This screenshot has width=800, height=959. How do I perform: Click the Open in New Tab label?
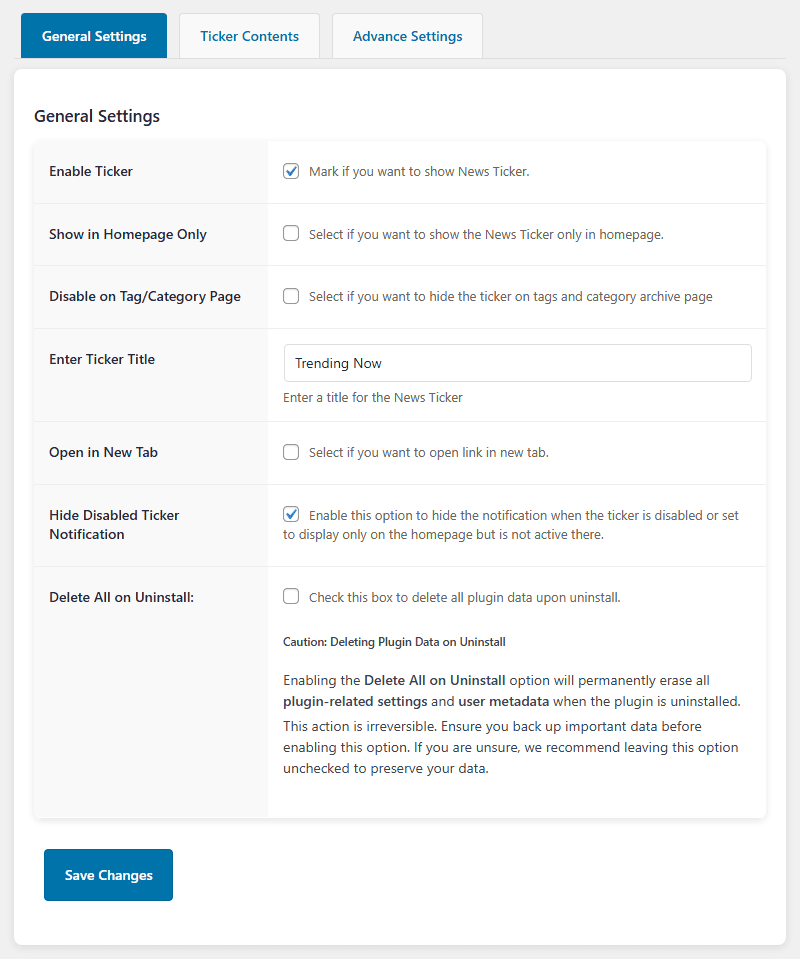[103, 452]
